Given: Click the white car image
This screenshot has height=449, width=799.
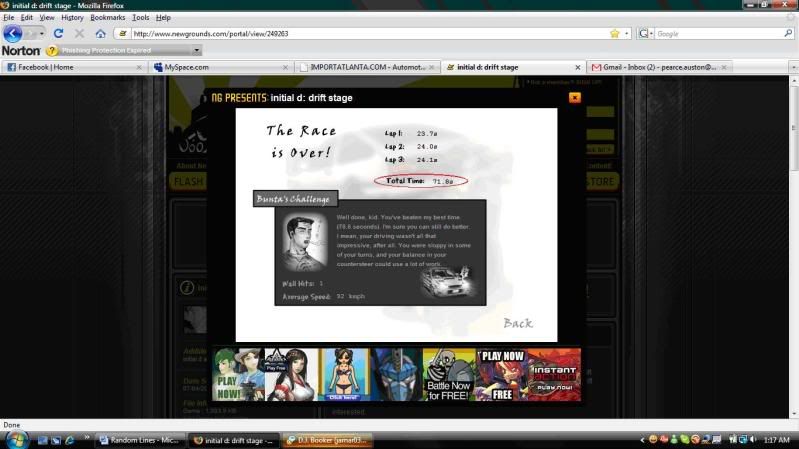Looking at the screenshot, I should [447, 281].
